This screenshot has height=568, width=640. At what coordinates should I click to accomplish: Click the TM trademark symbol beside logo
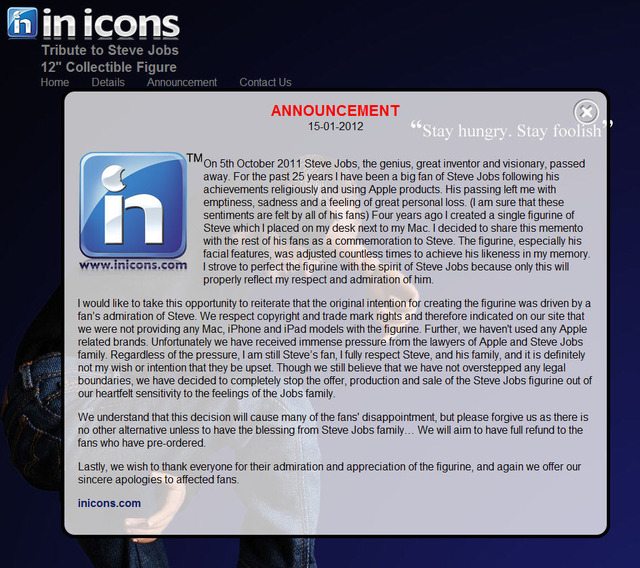[195, 158]
